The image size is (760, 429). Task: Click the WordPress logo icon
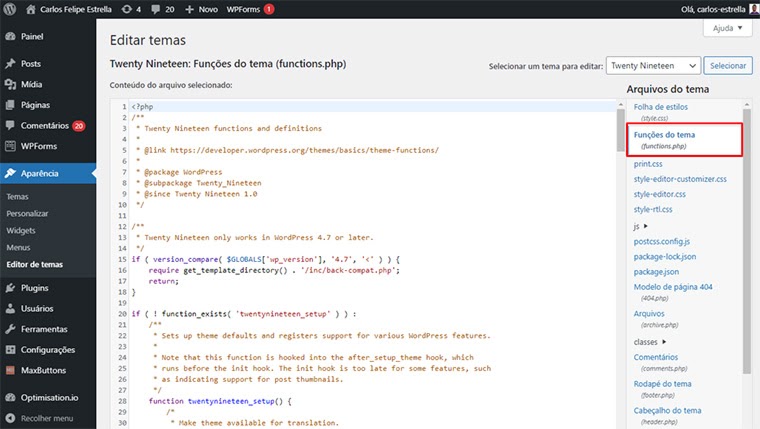11,9
